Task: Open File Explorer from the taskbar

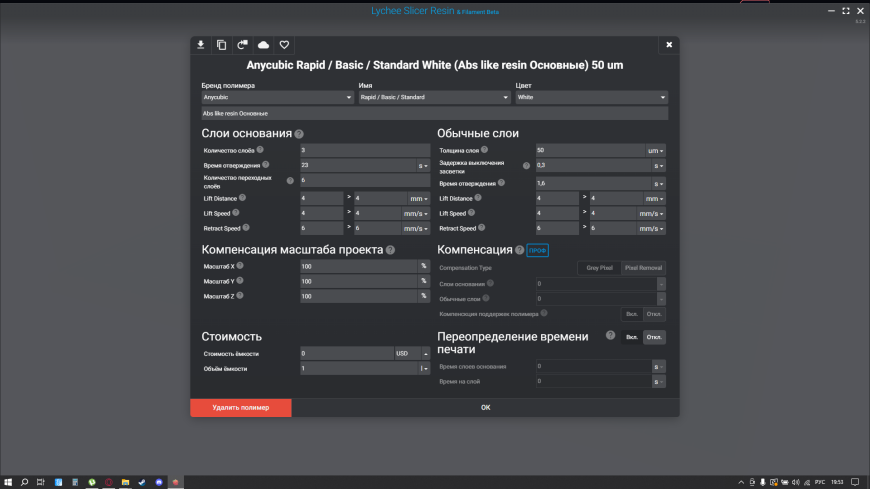Action: coord(125,482)
